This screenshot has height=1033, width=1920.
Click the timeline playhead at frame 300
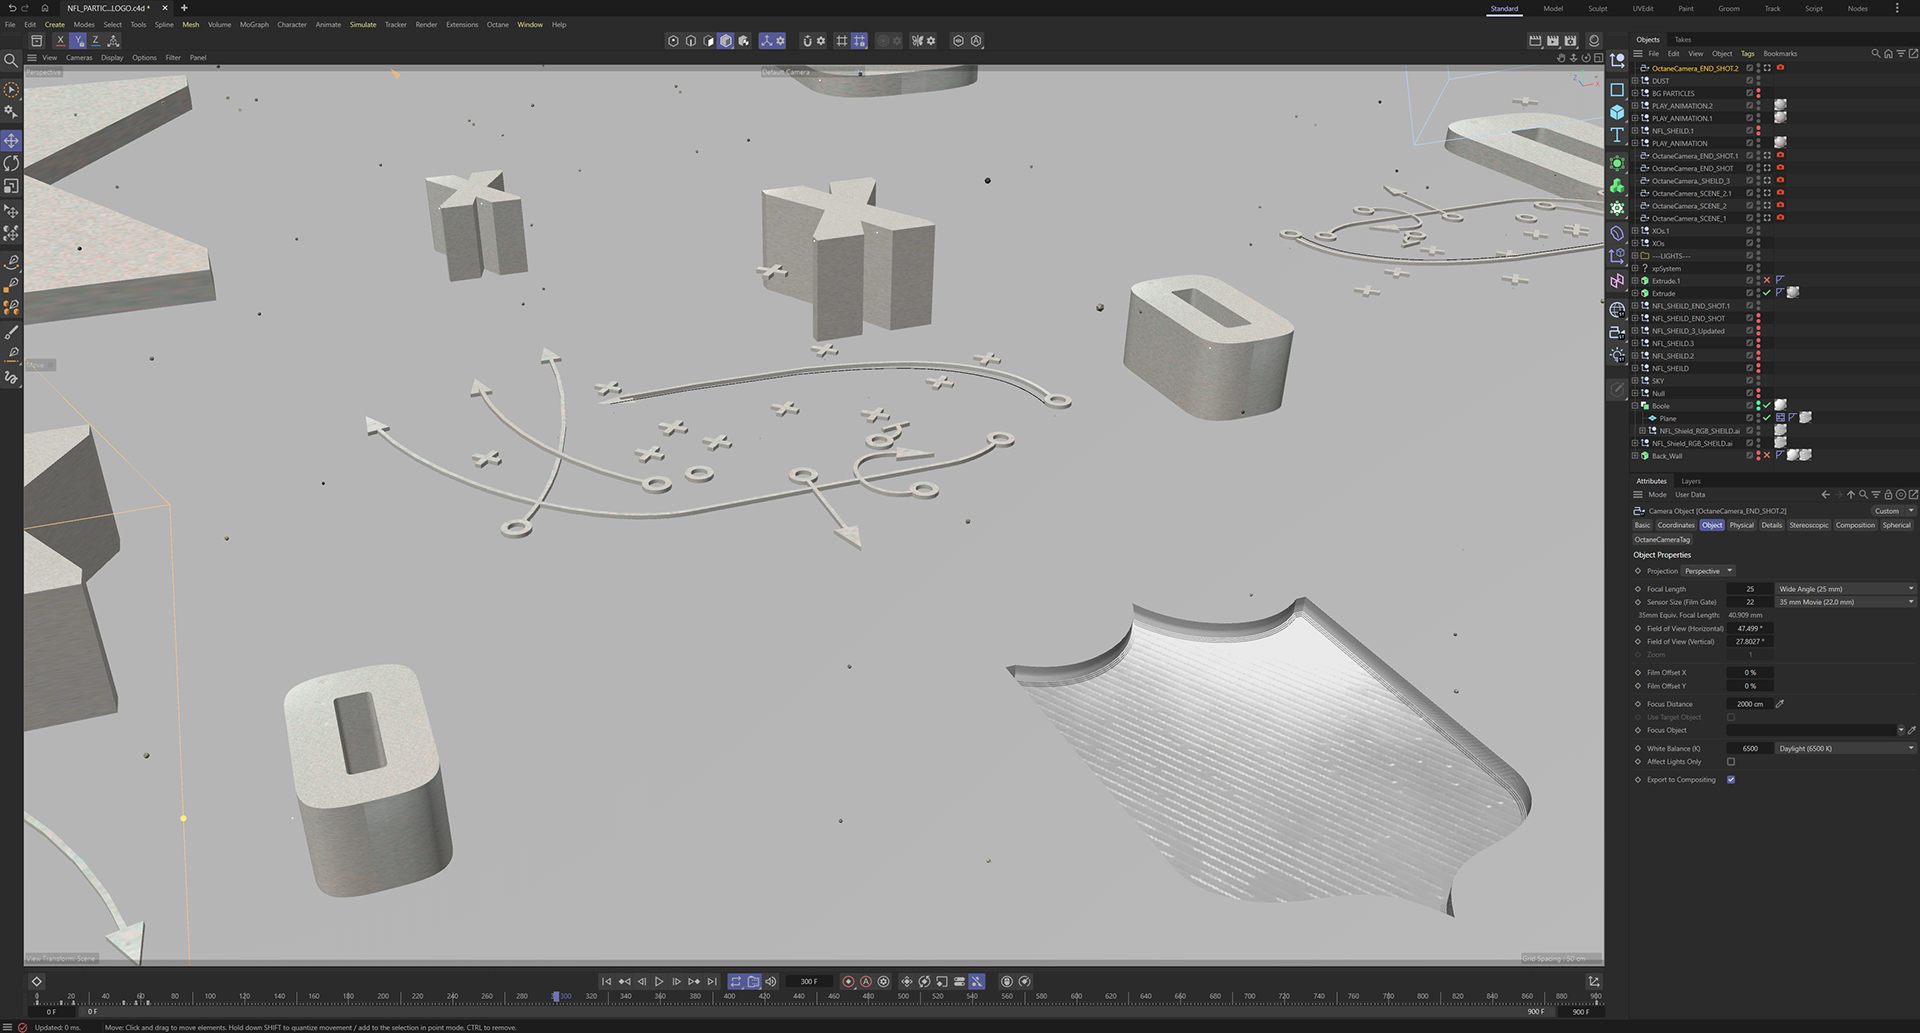pos(556,997)
